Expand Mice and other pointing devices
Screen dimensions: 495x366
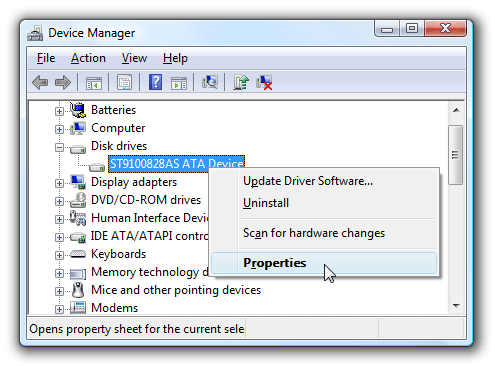pyautogui.click(x=59, y=291)
